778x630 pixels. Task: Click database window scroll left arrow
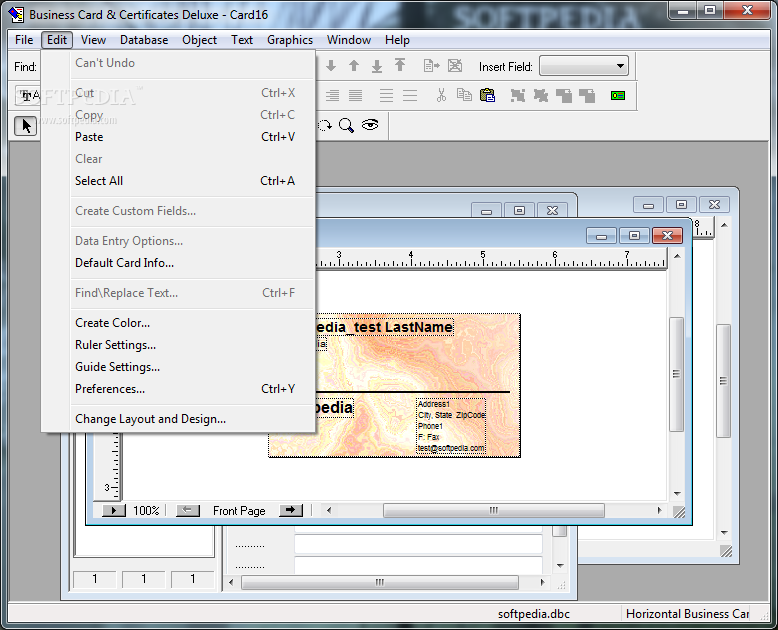point(231,582)
